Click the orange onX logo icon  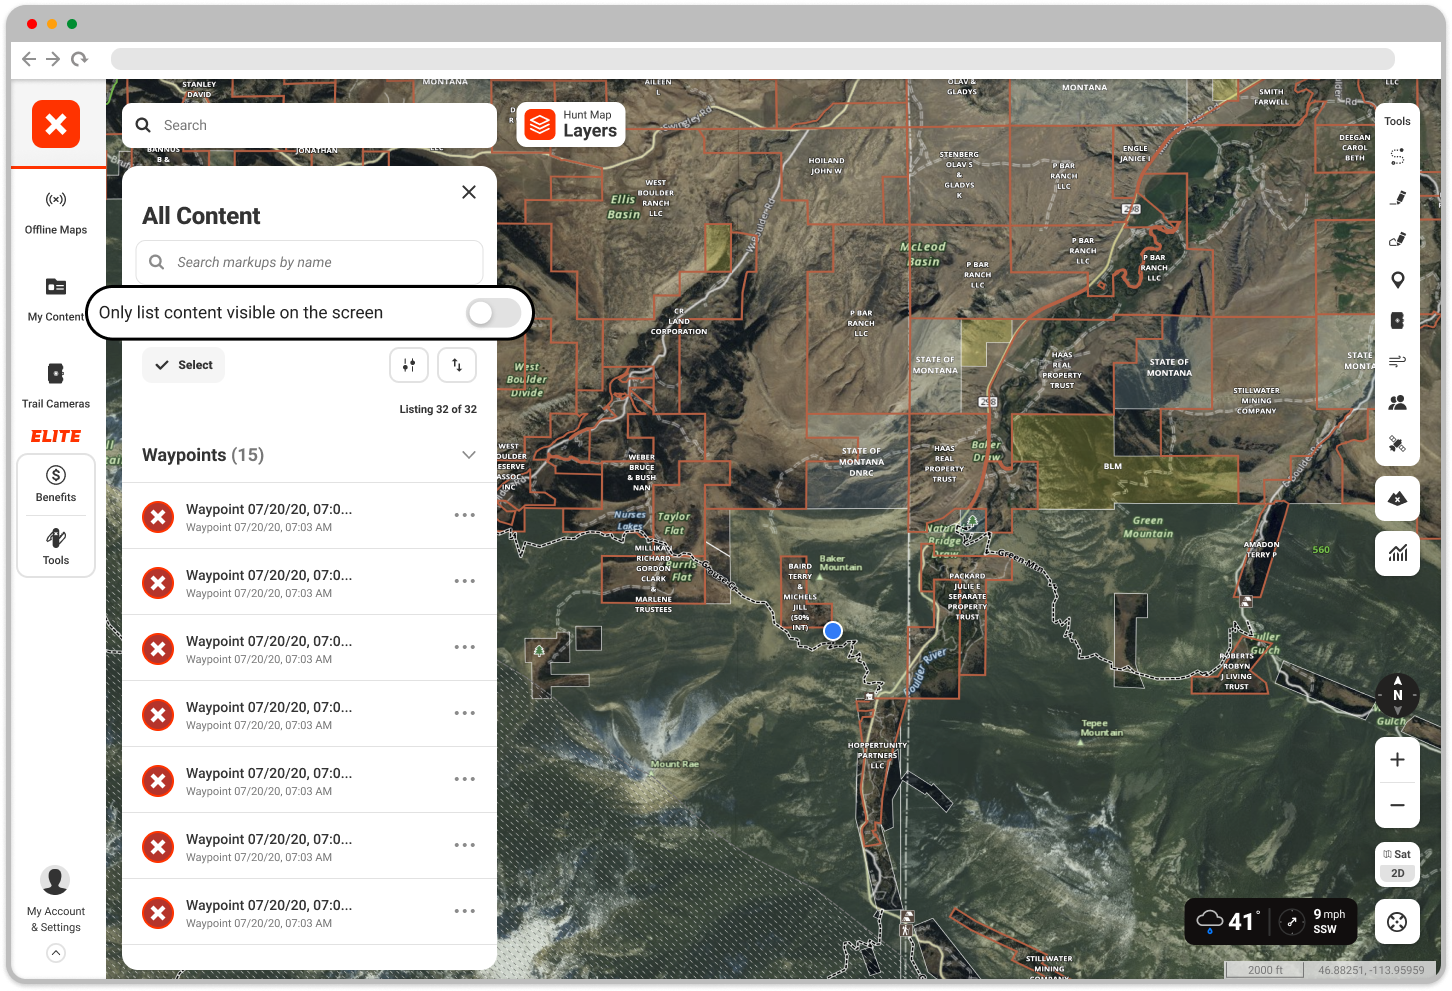point(56,124)
